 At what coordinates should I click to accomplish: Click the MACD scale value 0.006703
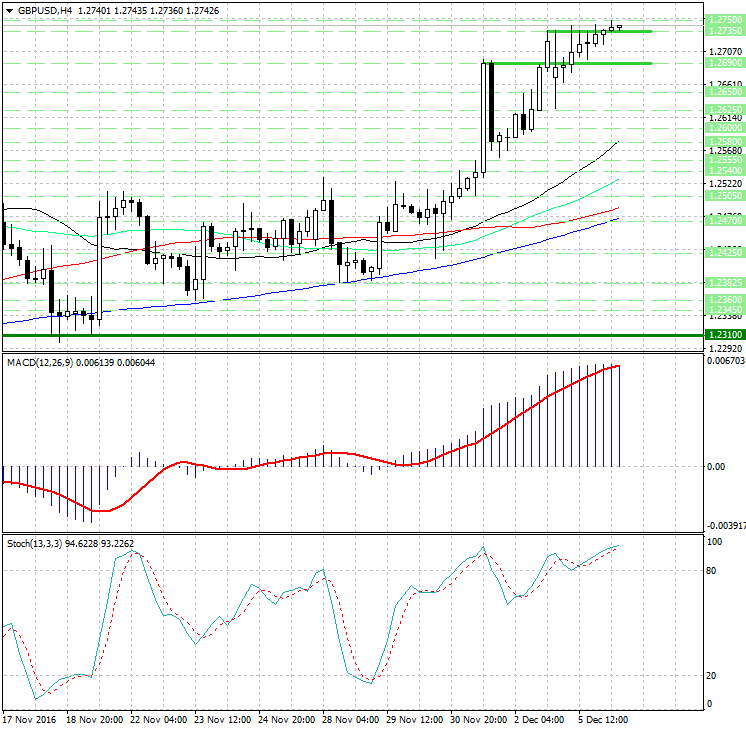coord(726,361)
